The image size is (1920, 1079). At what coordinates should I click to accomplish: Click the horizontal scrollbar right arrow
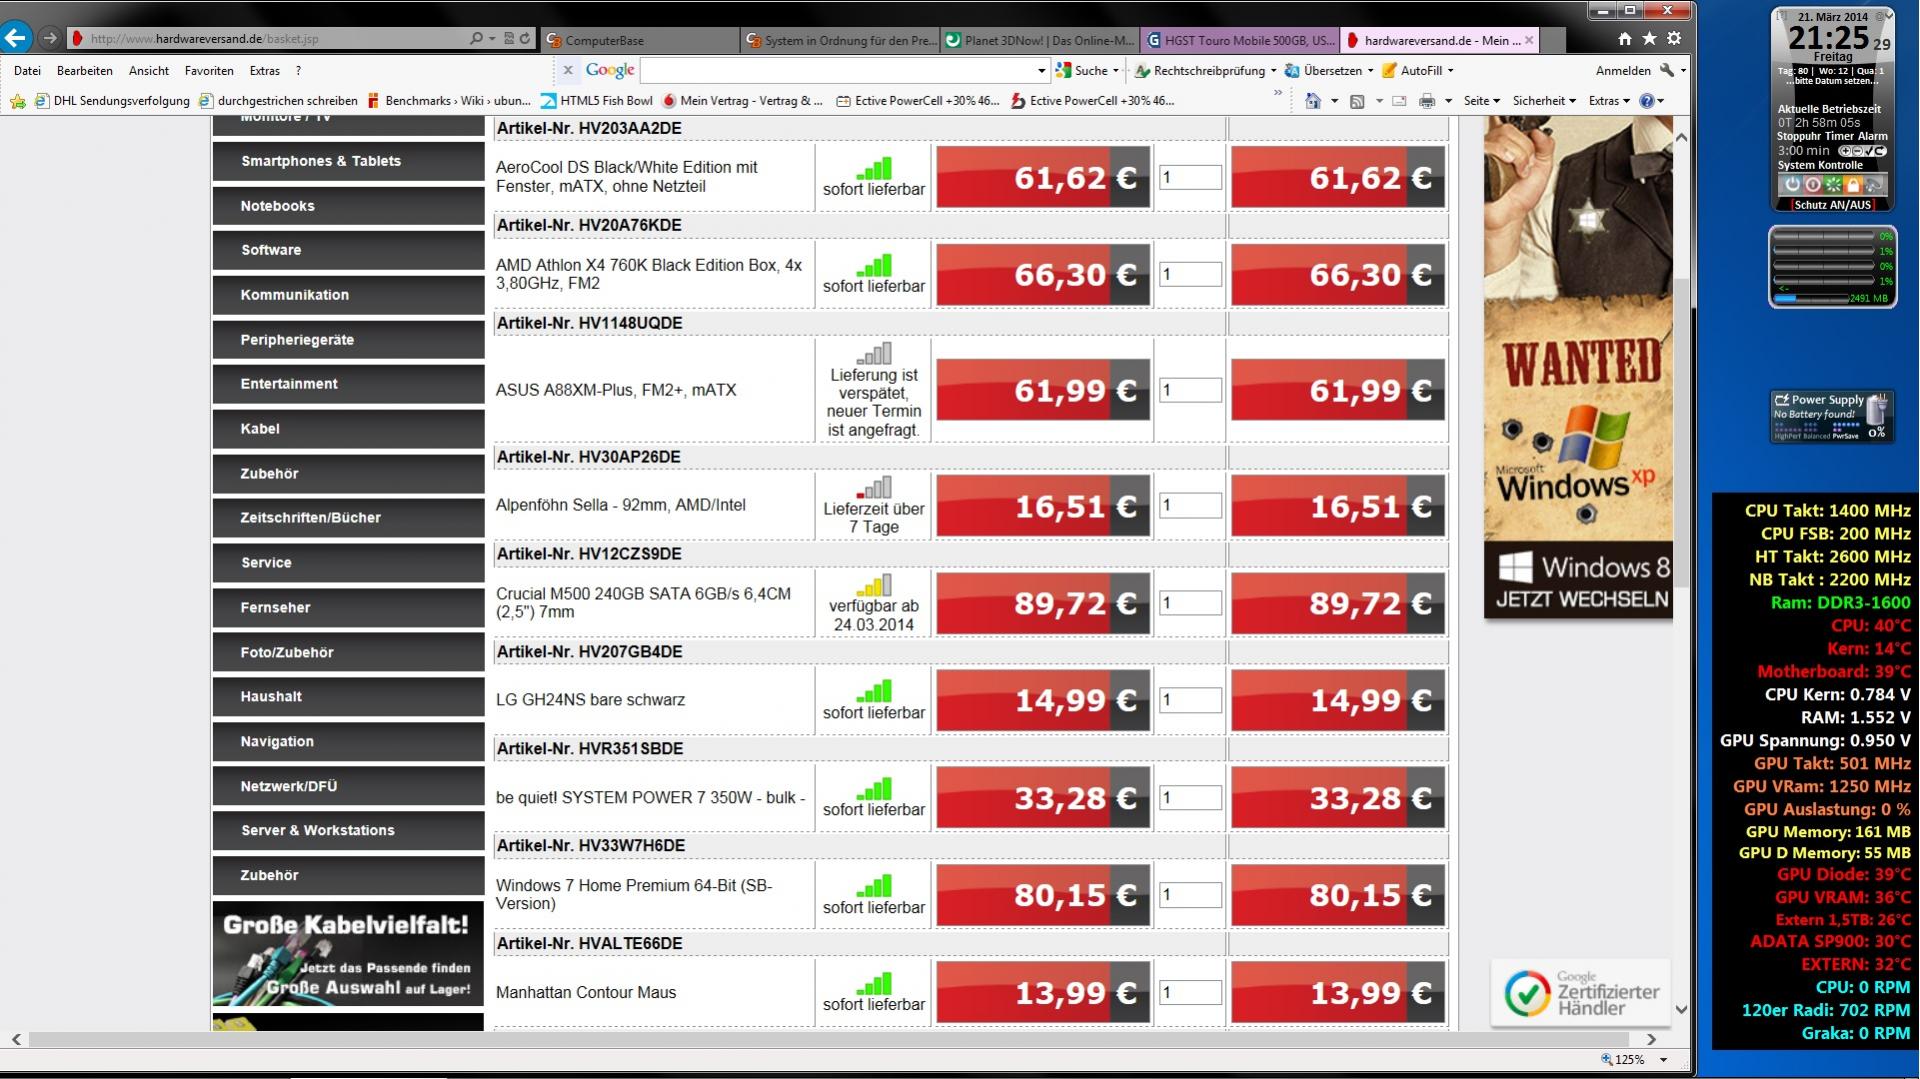[x=1651, y=1040]
